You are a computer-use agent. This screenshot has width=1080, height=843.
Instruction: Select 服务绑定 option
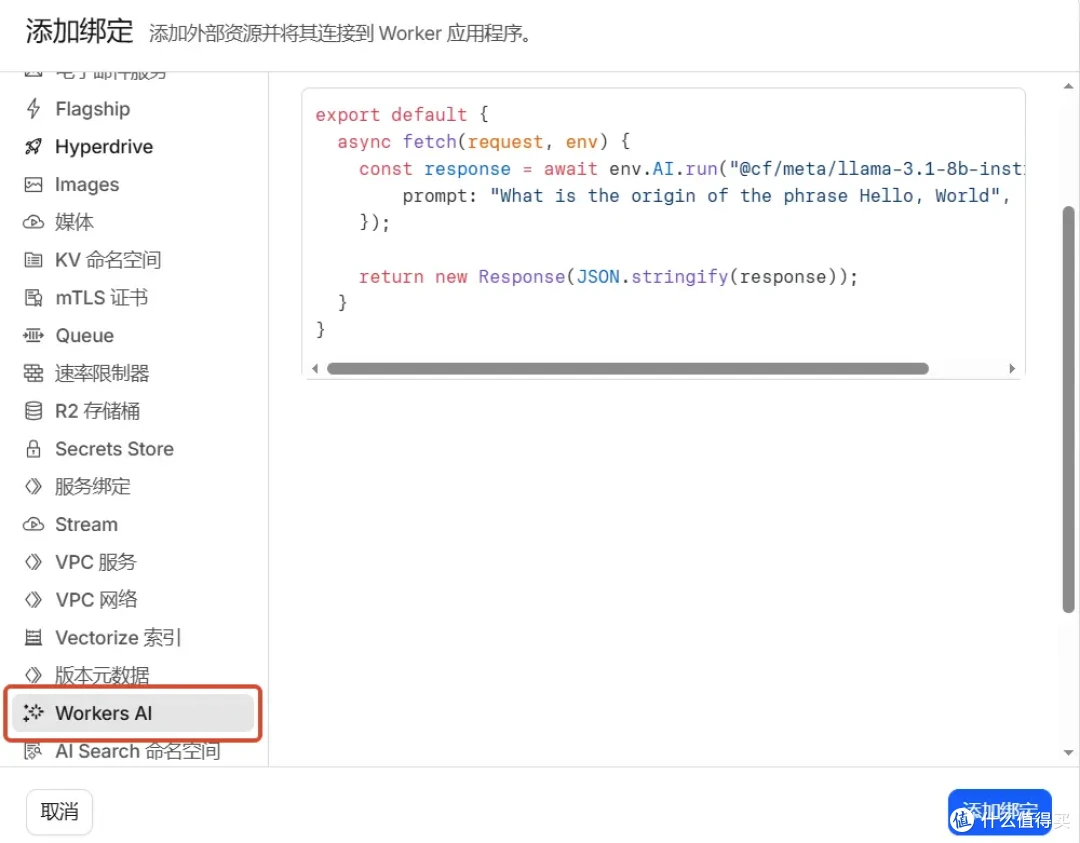[x=134, y=486]
